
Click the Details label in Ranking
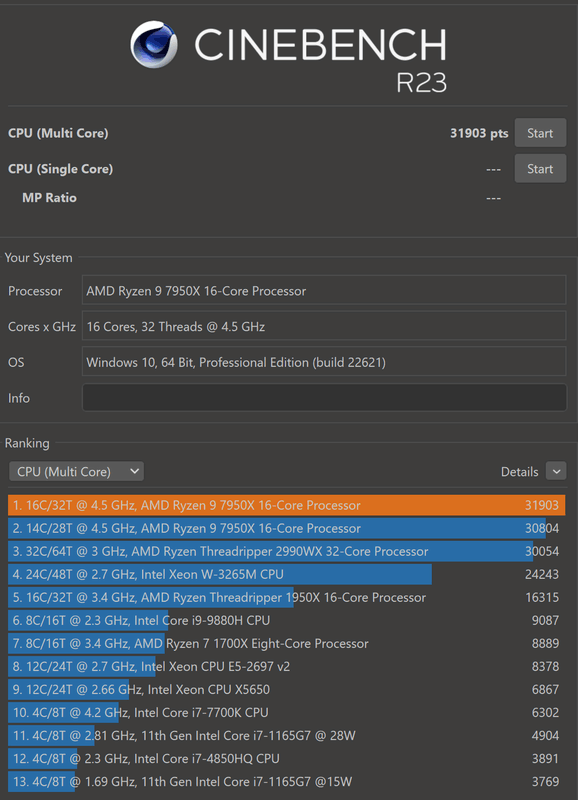coord(519,471)
